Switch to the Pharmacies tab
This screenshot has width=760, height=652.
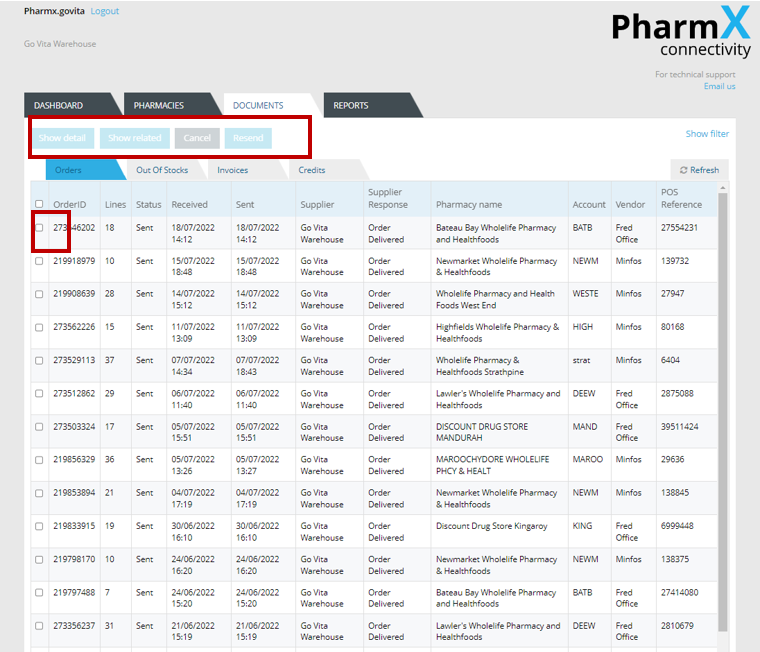(159, 105)
